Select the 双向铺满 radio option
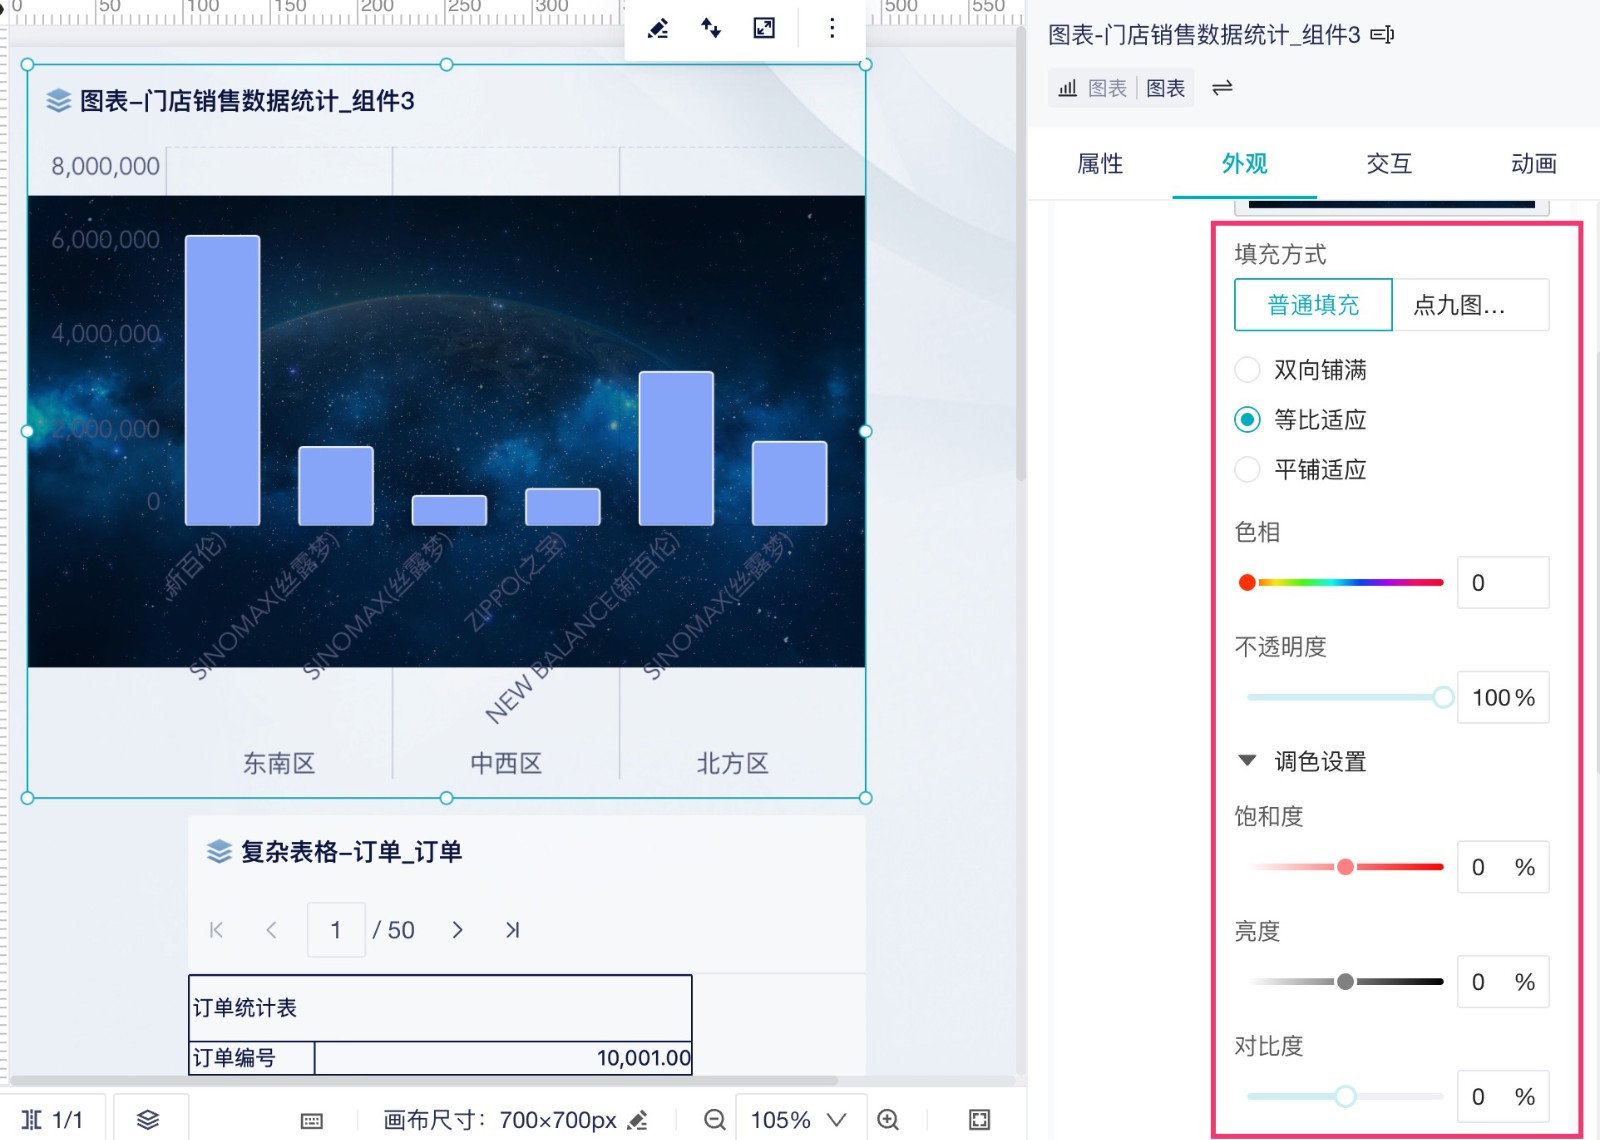 [x=1247, y=370]
